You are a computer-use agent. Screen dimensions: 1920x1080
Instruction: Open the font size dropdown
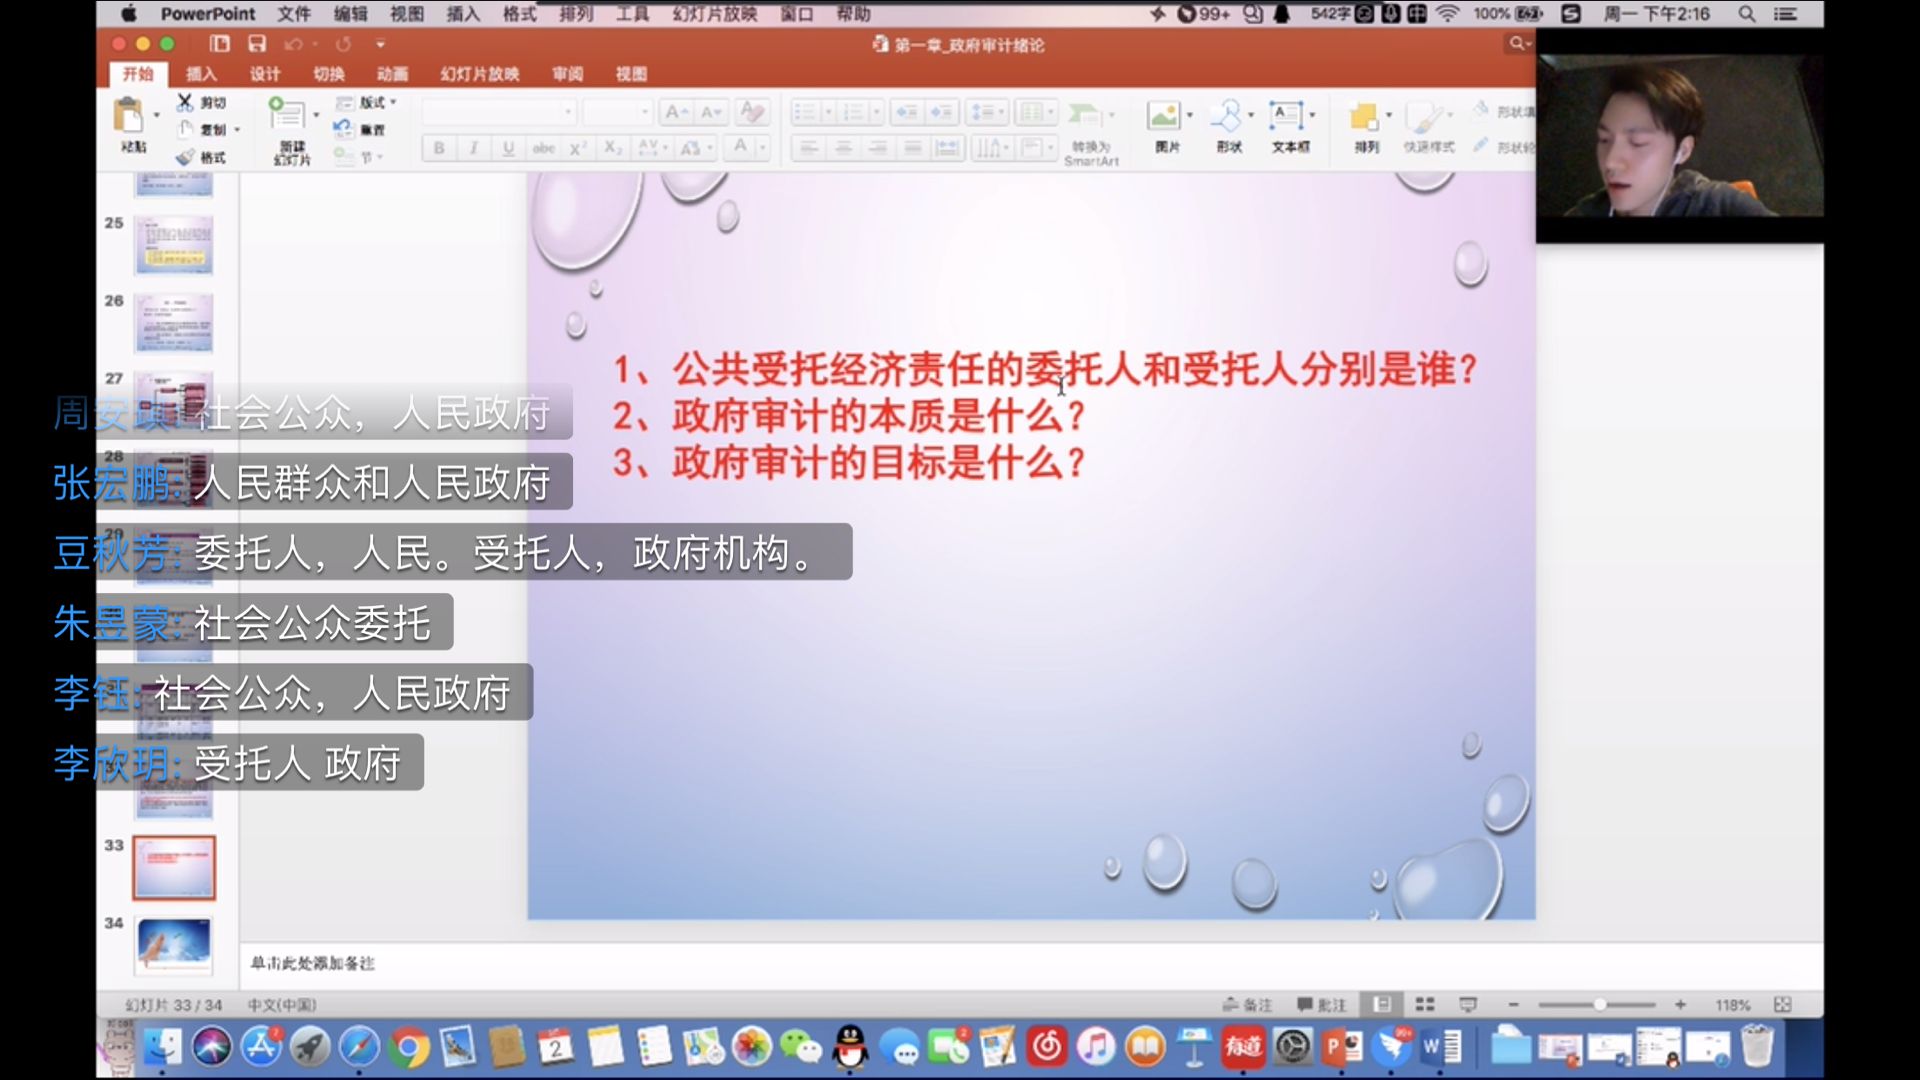(644, 112)
